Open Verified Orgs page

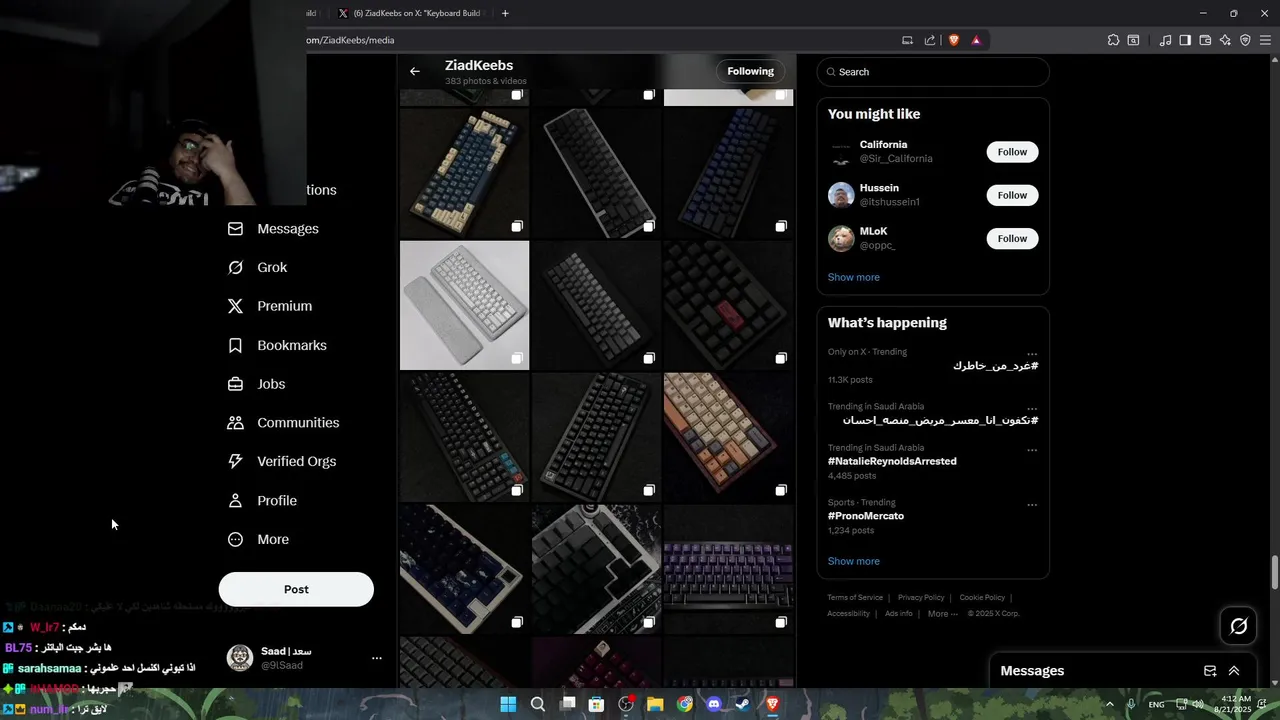pyautogui.click(x=281, y=462)
